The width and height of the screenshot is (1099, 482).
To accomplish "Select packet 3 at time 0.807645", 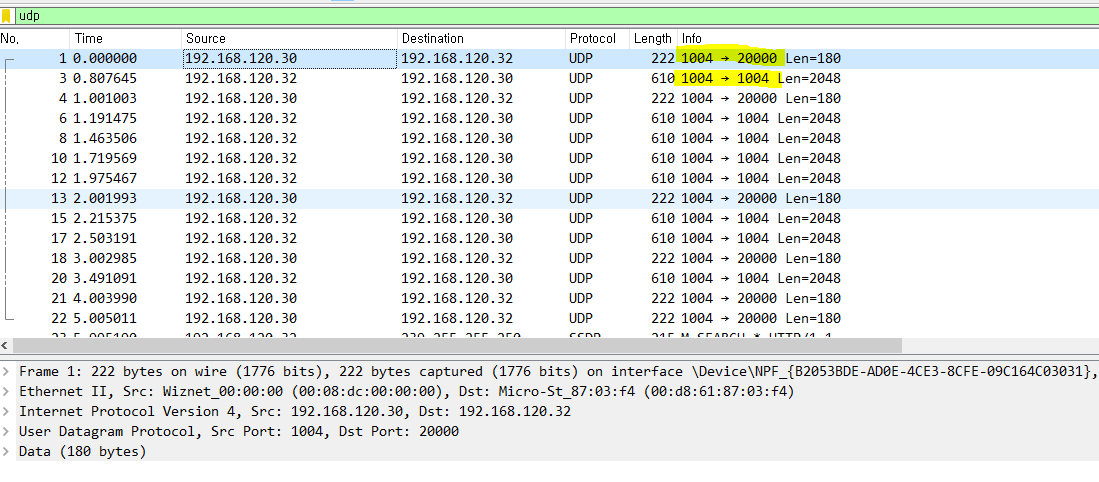I will (550, 78).
